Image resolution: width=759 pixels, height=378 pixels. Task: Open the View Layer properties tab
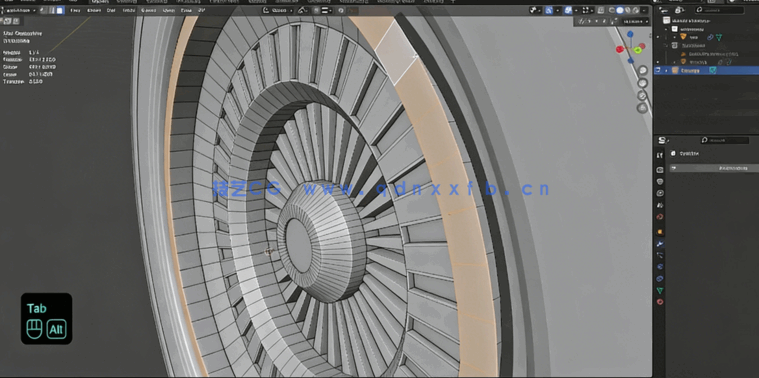click(x=659, y=193)
